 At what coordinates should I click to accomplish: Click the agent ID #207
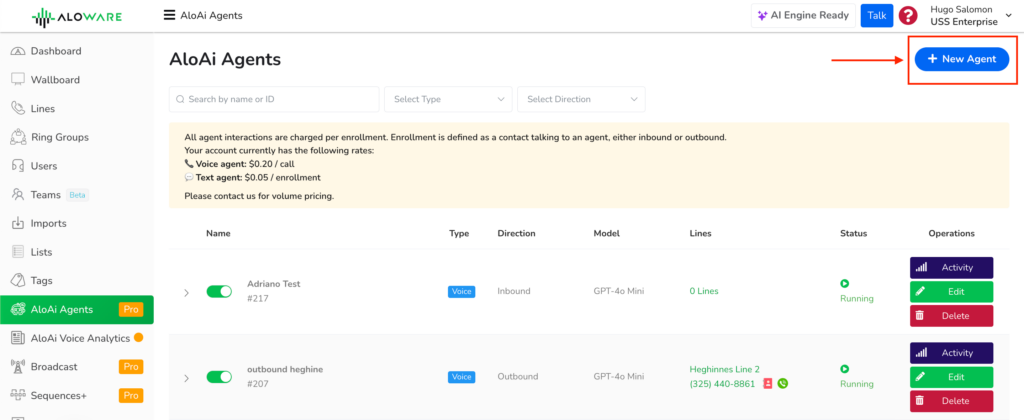coord(258,384)
